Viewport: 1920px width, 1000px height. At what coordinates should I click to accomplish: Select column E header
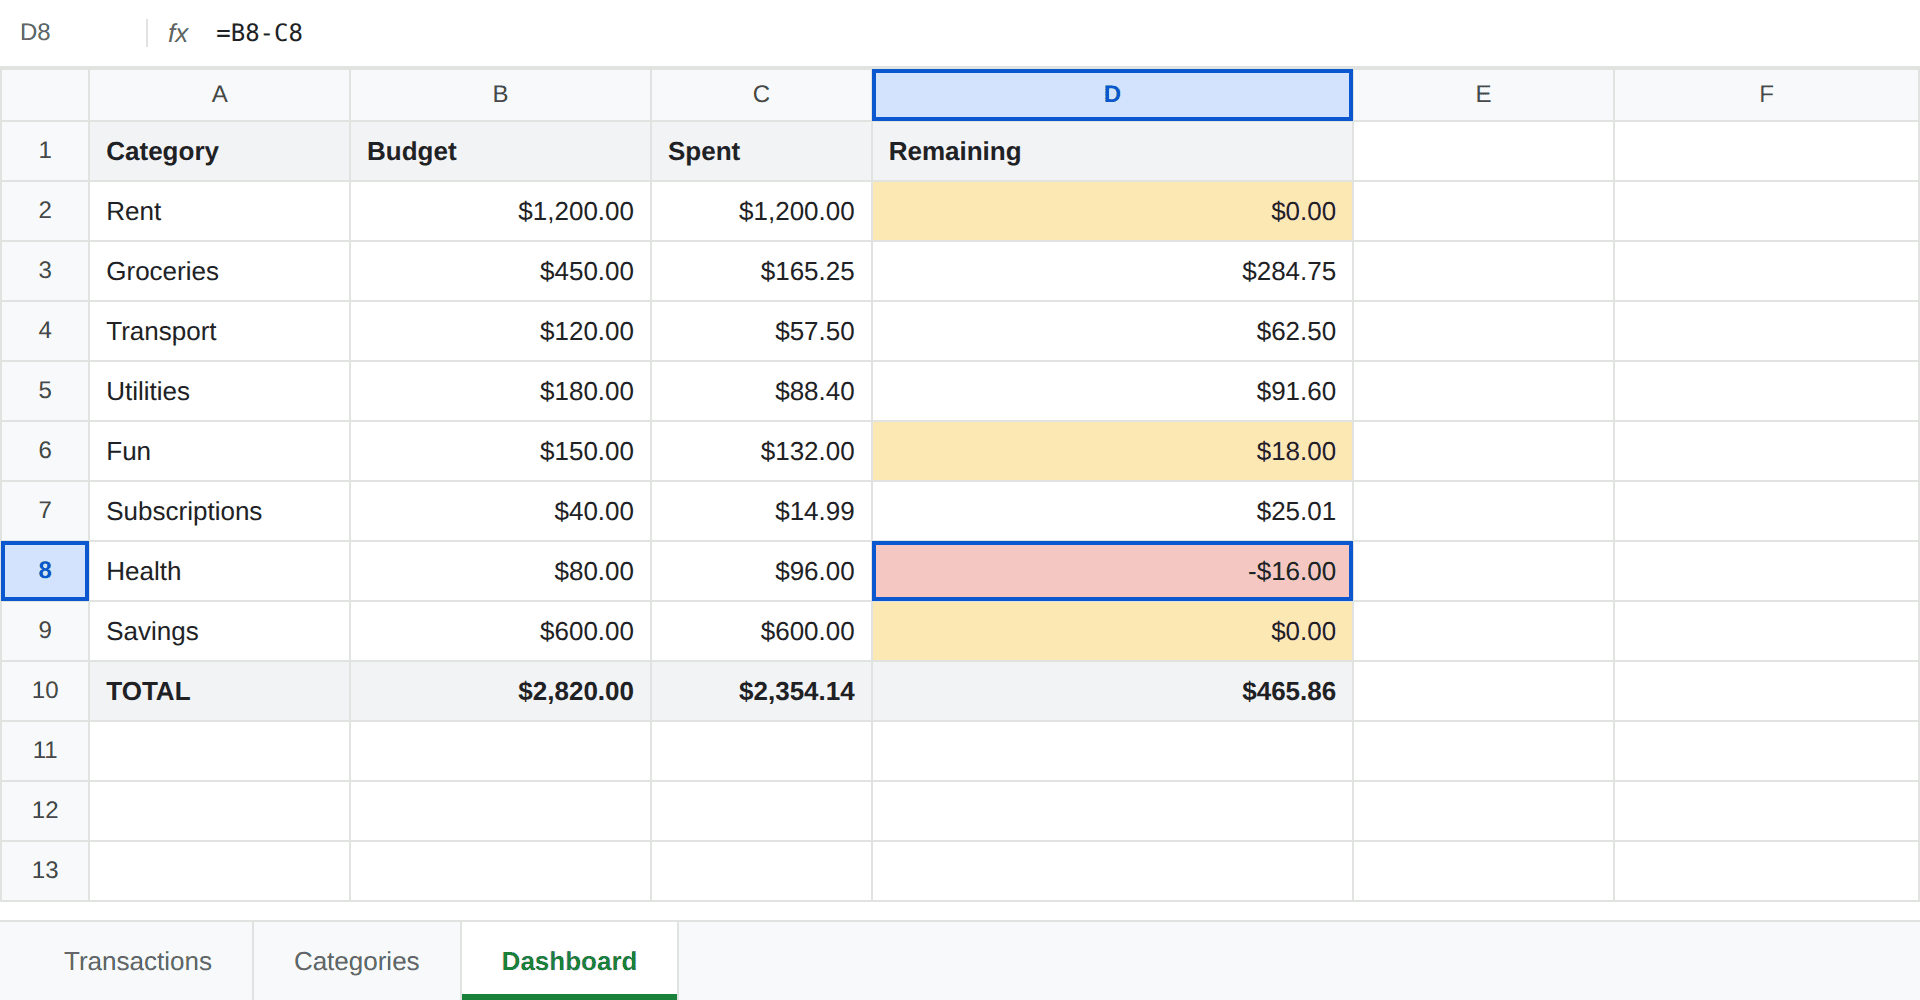(x=1483, y=95)
